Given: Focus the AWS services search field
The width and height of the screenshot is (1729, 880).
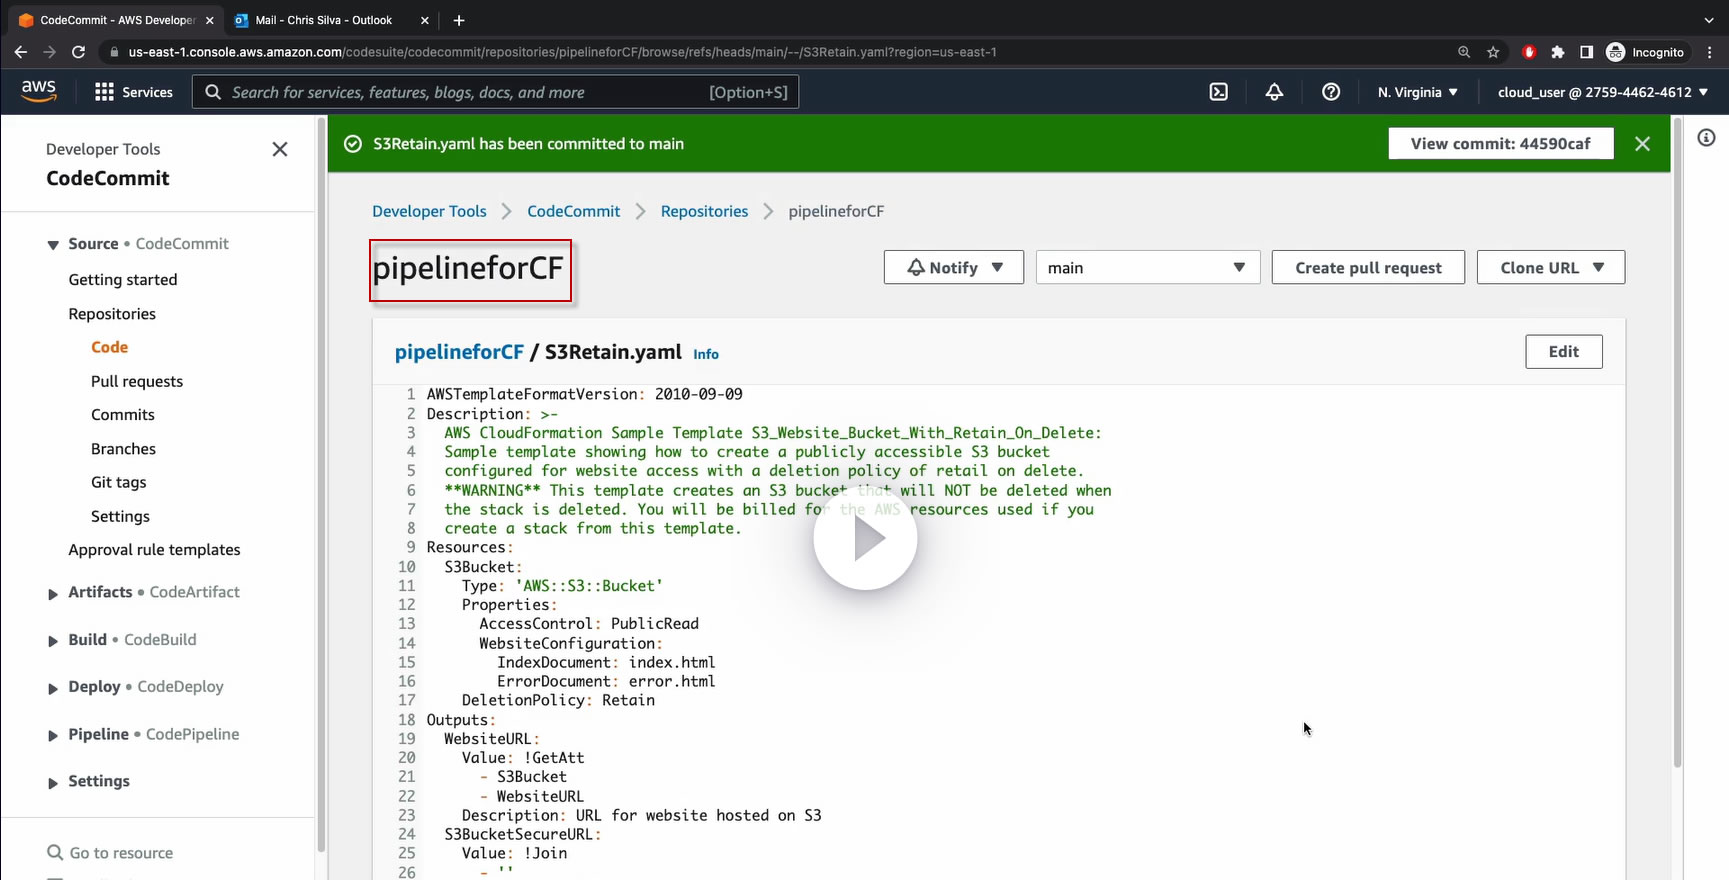Looking at the screenshot, I should coord(495,92).
